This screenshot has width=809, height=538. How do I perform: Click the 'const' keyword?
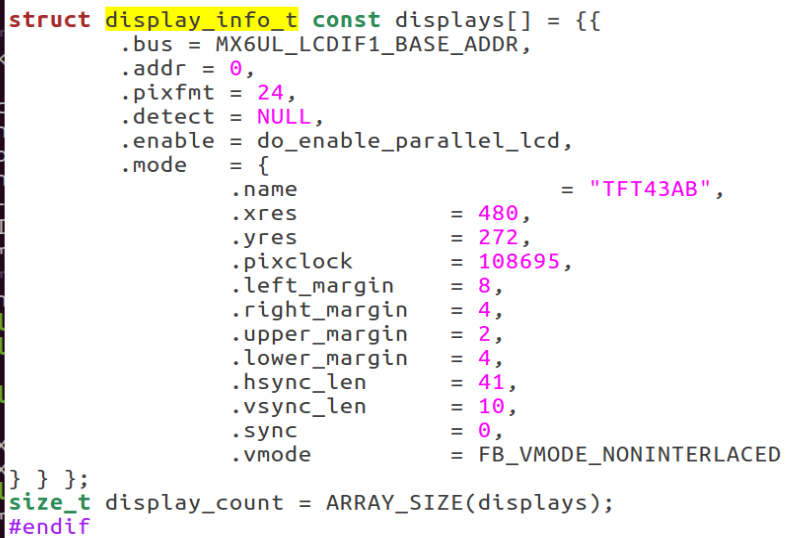pos(346,20)
